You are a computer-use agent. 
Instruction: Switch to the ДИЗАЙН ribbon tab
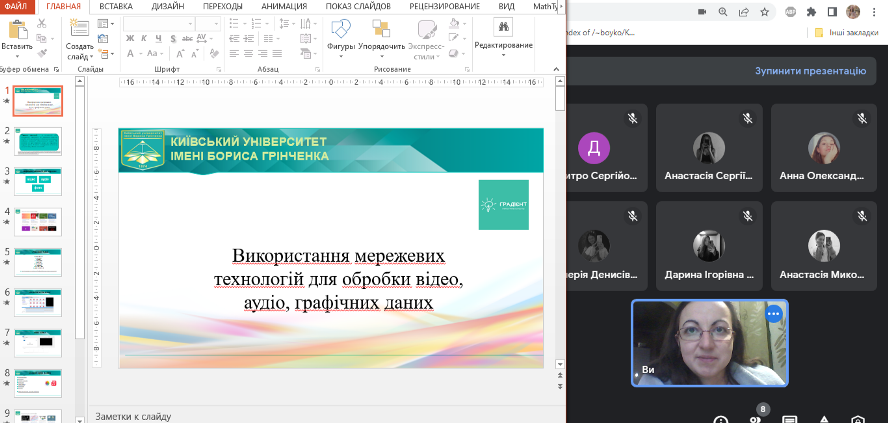[166, 6]
